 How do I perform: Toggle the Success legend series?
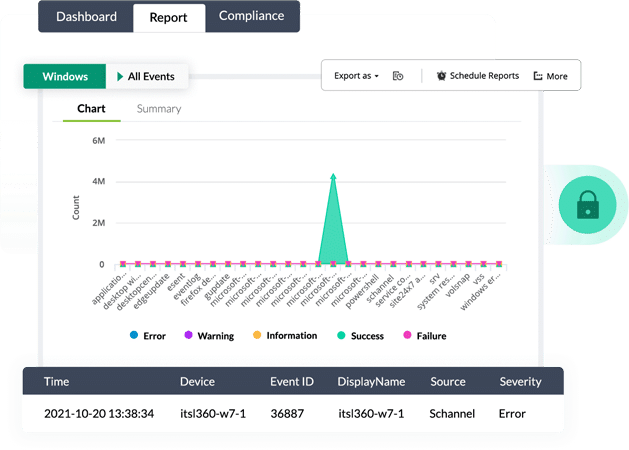[360, 335]
